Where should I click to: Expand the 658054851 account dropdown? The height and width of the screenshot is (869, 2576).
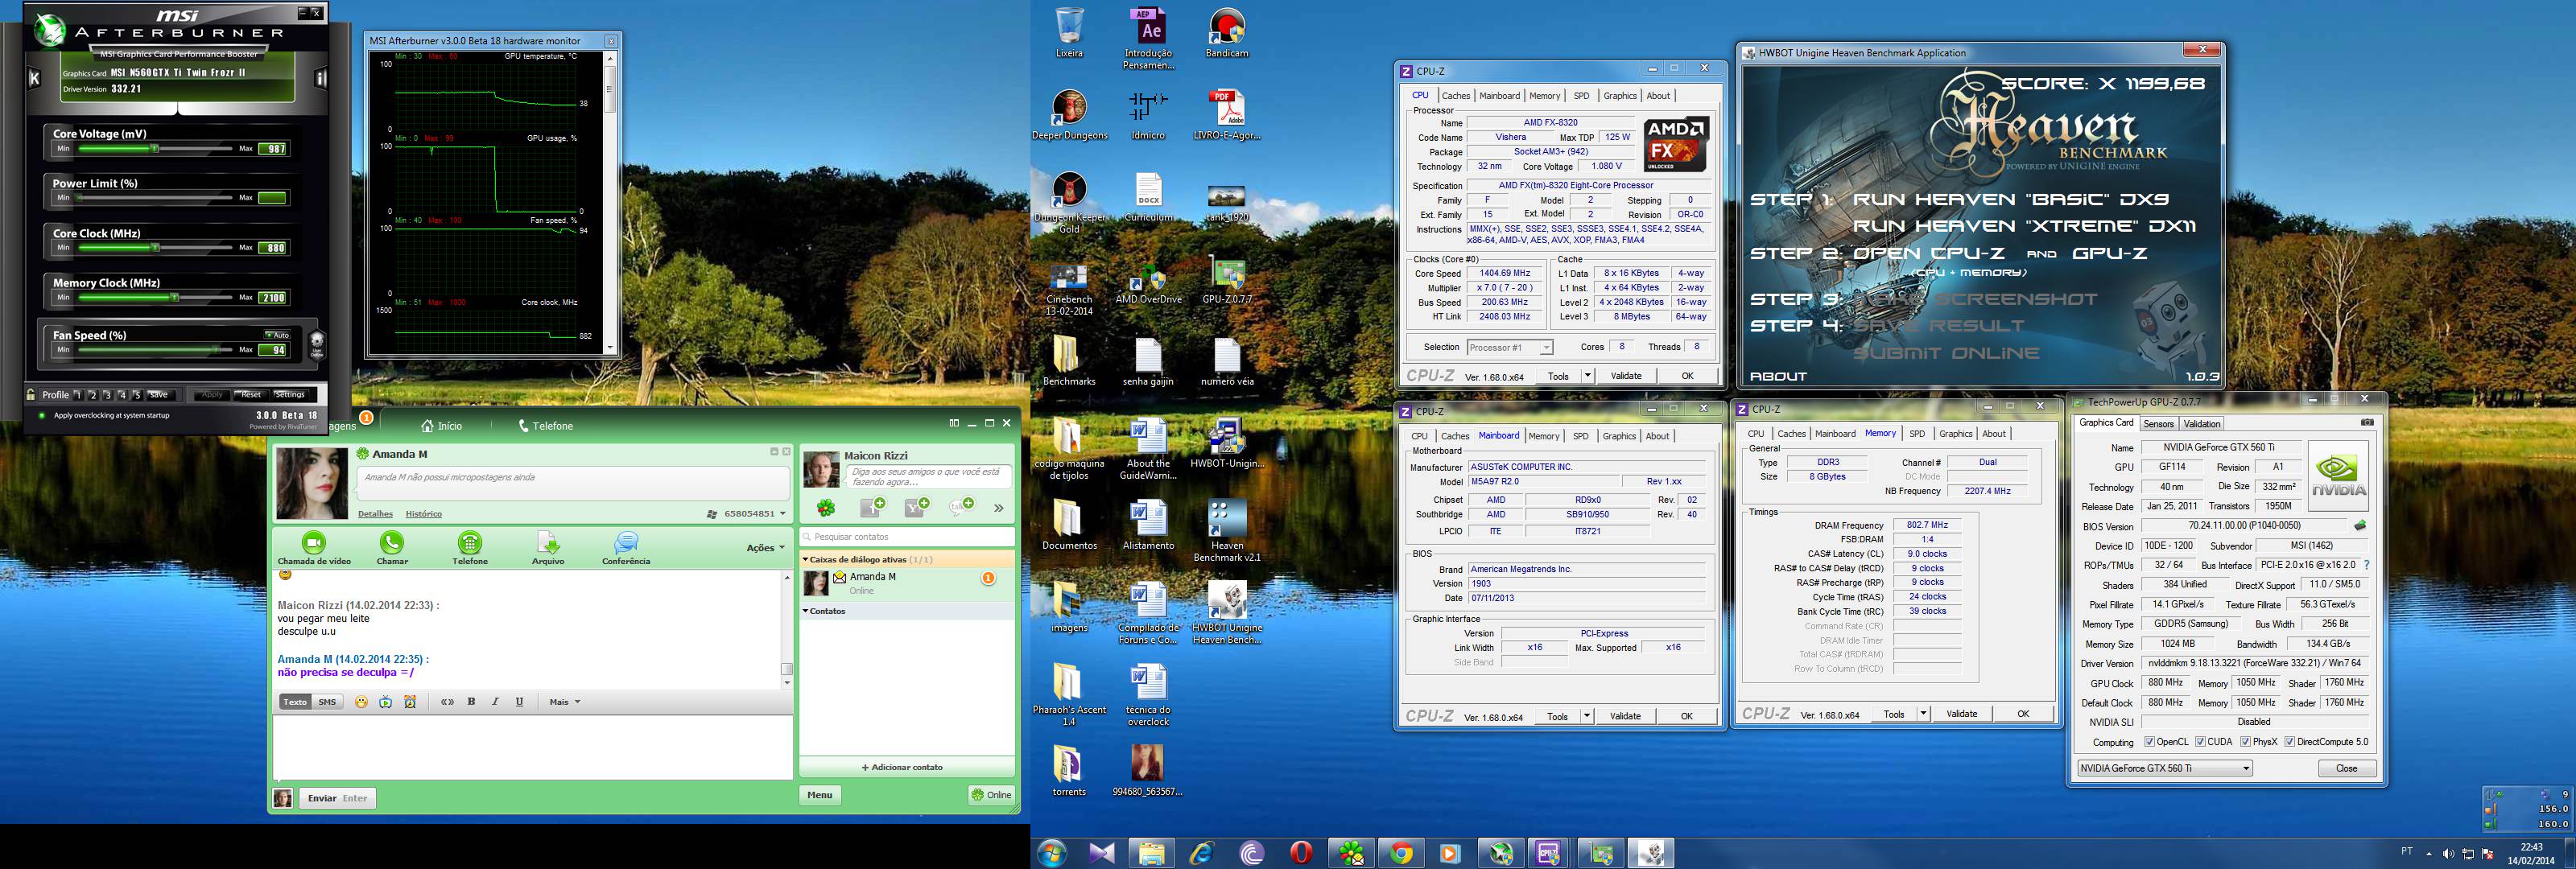782,514
